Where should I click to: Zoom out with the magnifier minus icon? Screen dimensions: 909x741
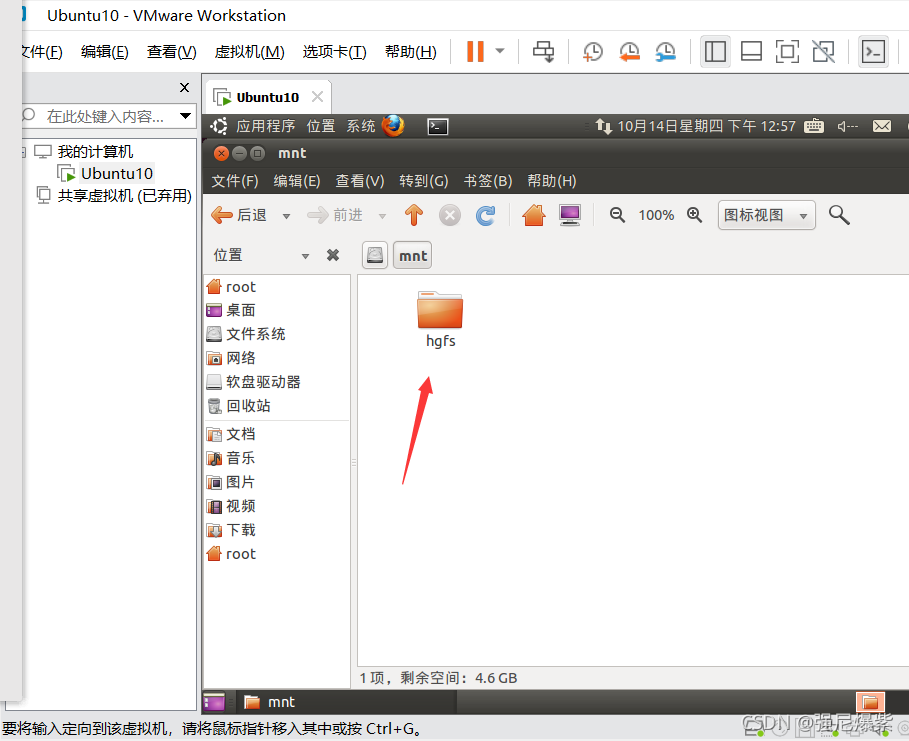coord(617,215)
